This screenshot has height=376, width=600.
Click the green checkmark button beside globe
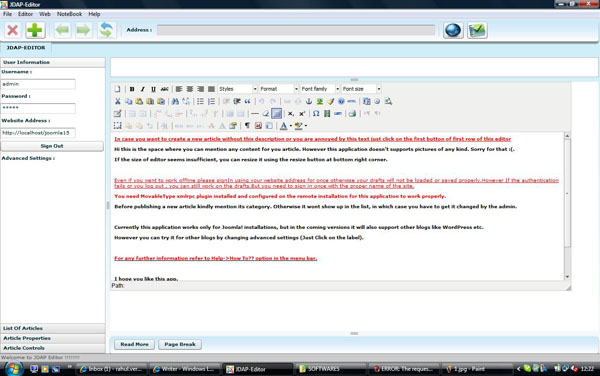[477, 30]
